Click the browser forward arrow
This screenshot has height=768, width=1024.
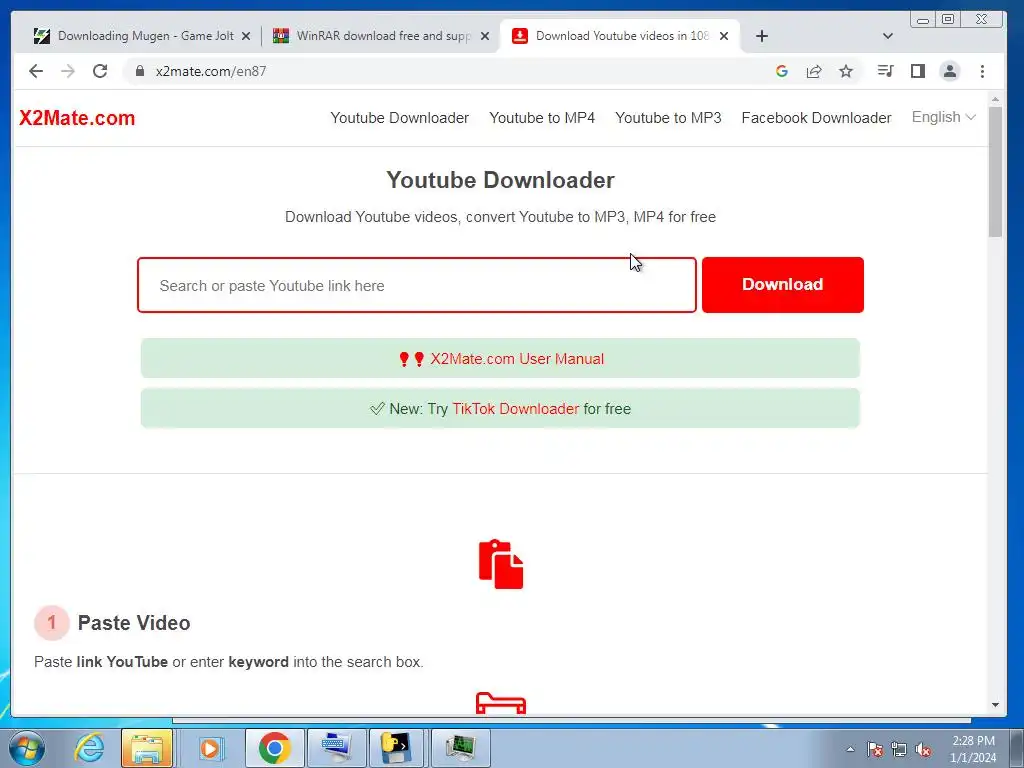(x=68, y=71)
